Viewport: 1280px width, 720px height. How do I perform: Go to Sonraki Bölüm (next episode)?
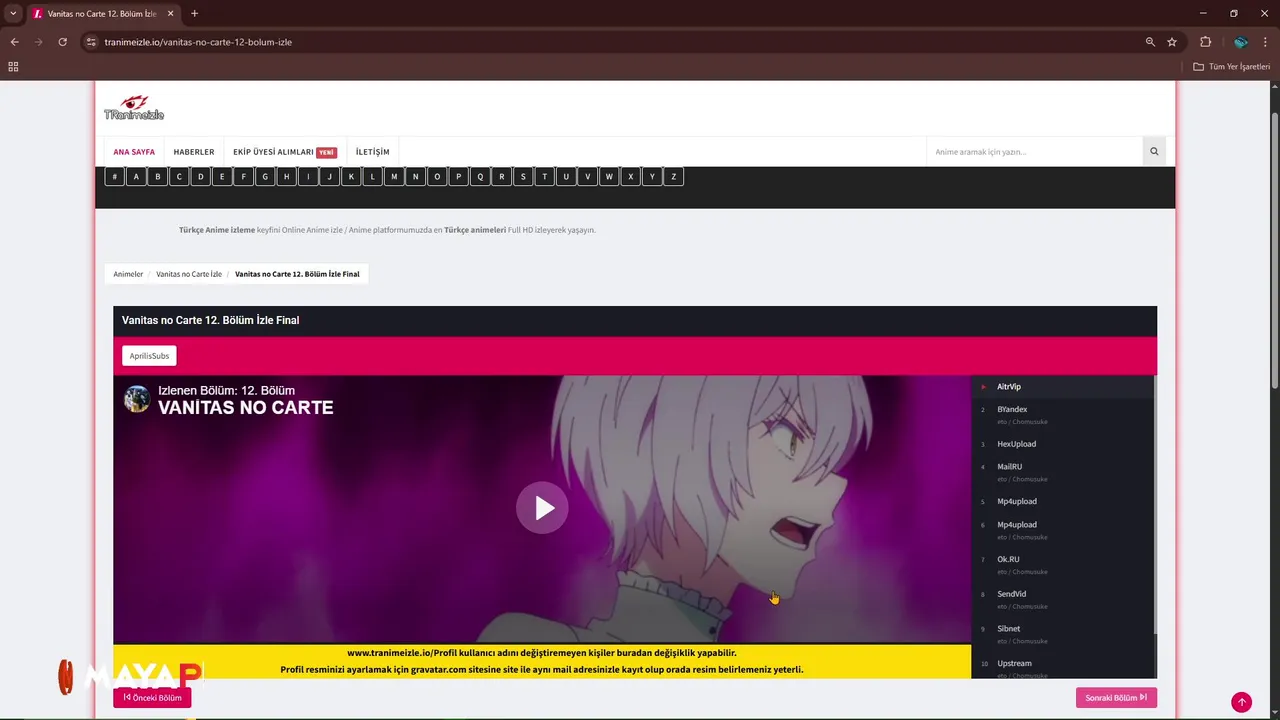coord(1116,697)
